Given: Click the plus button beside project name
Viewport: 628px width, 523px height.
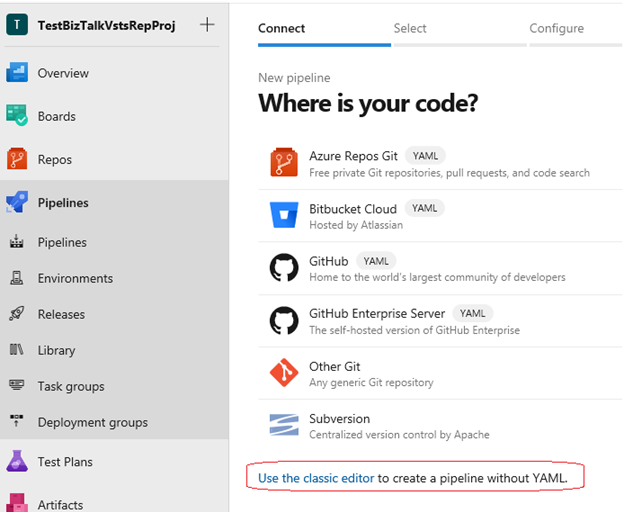Looking at the screenshot, I should tap(207, 25).
